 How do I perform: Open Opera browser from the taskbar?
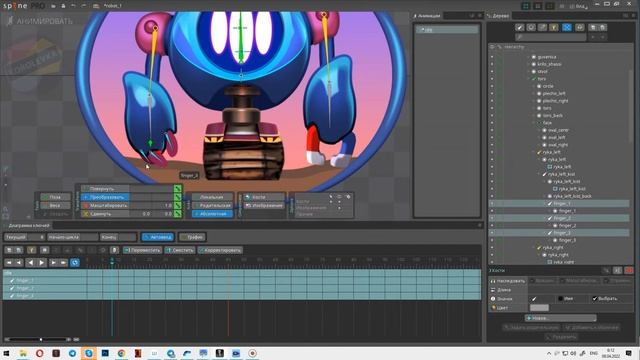[x=40, y=353]
